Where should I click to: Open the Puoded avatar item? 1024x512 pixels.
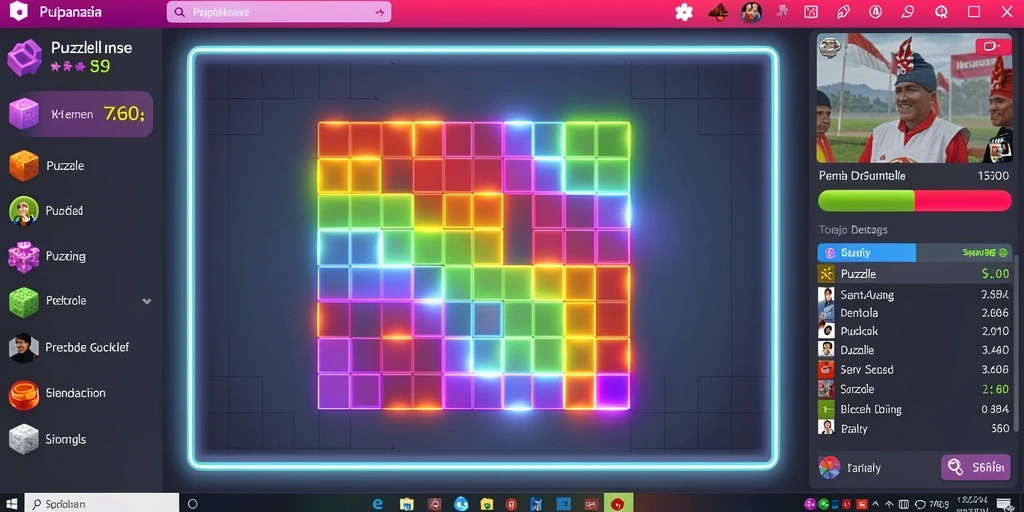click(x=24, y=211)
